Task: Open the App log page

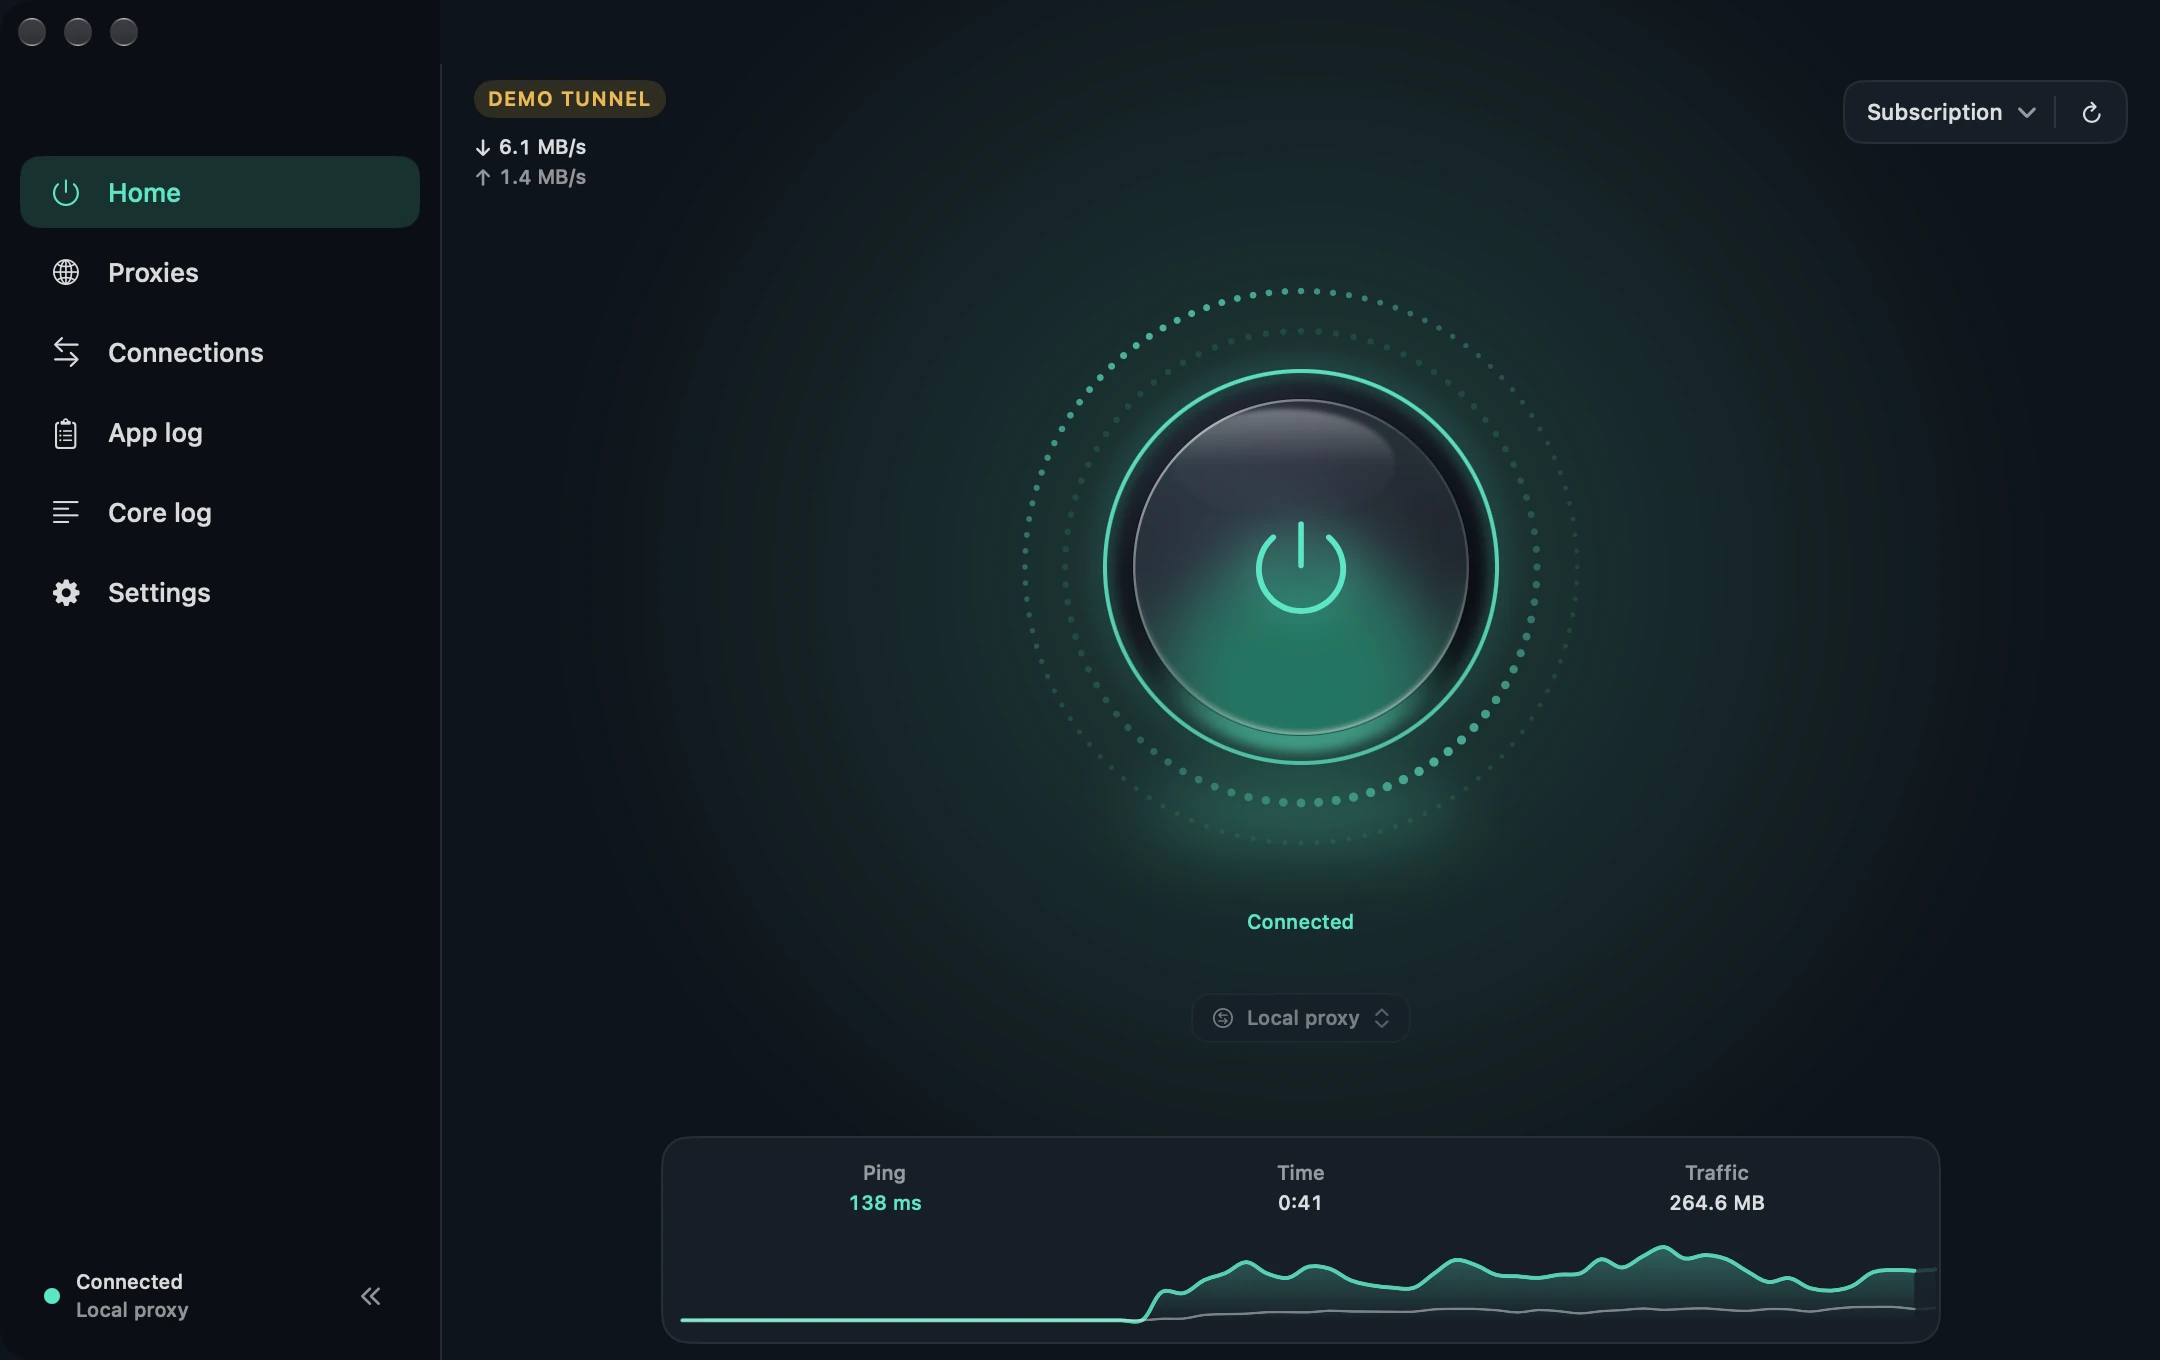Action: point(219,432)
